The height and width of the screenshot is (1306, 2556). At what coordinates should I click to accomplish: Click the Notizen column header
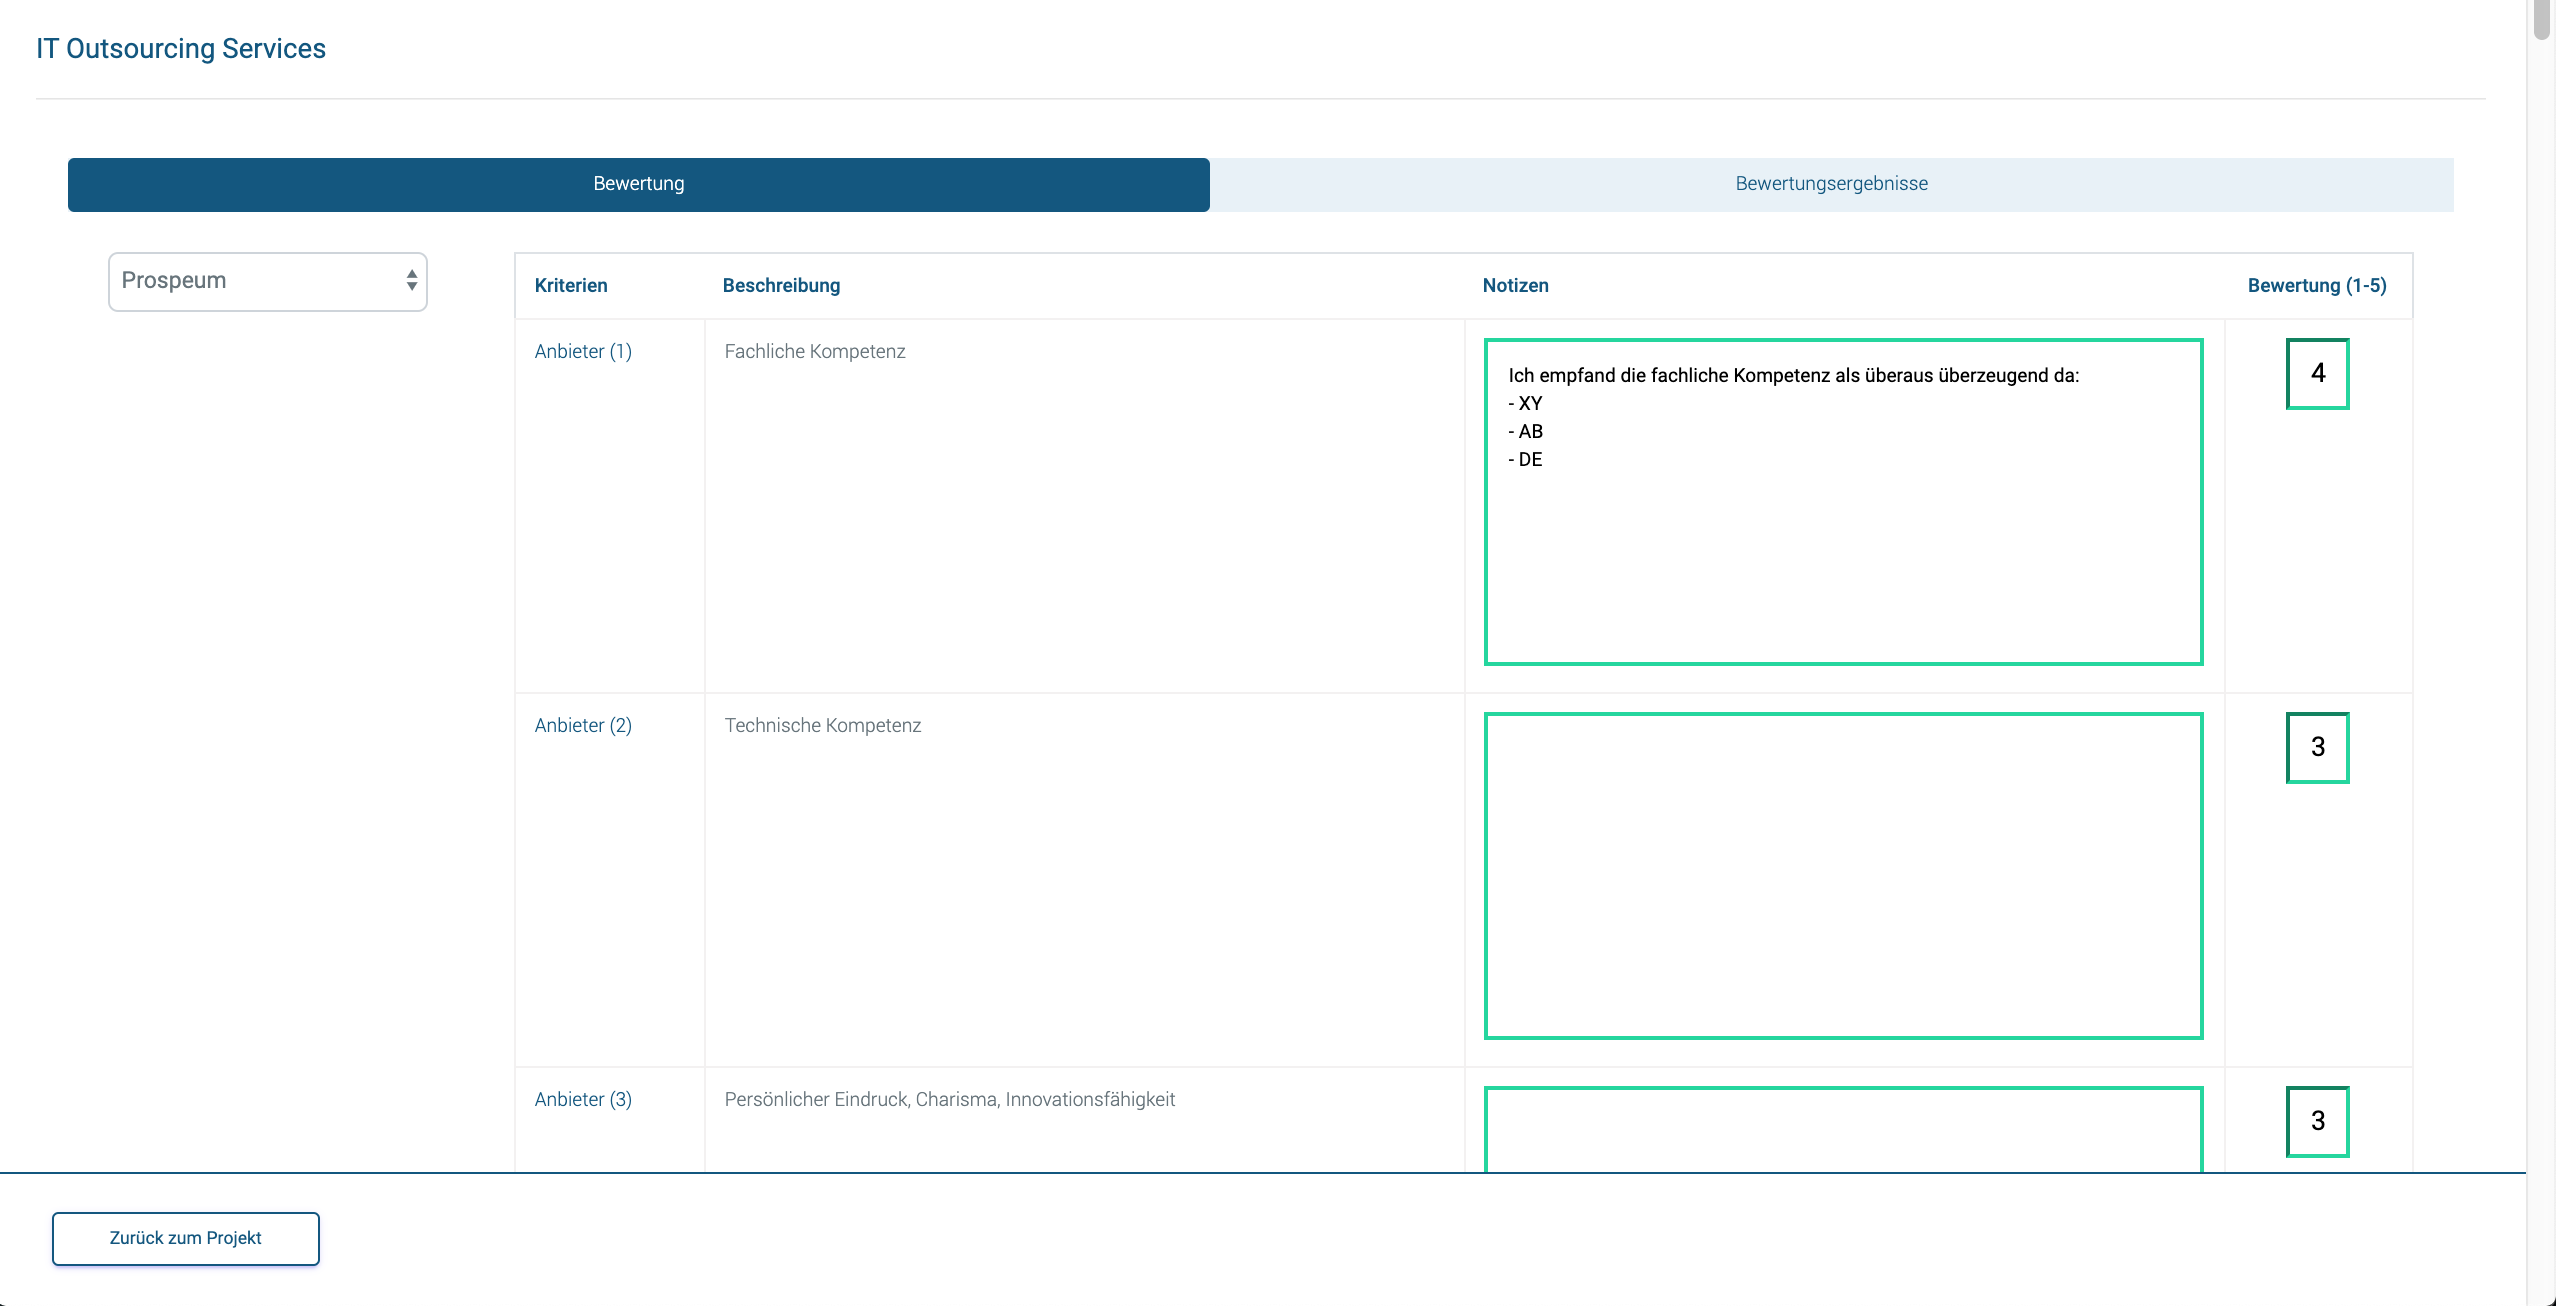coord(1515,286)
